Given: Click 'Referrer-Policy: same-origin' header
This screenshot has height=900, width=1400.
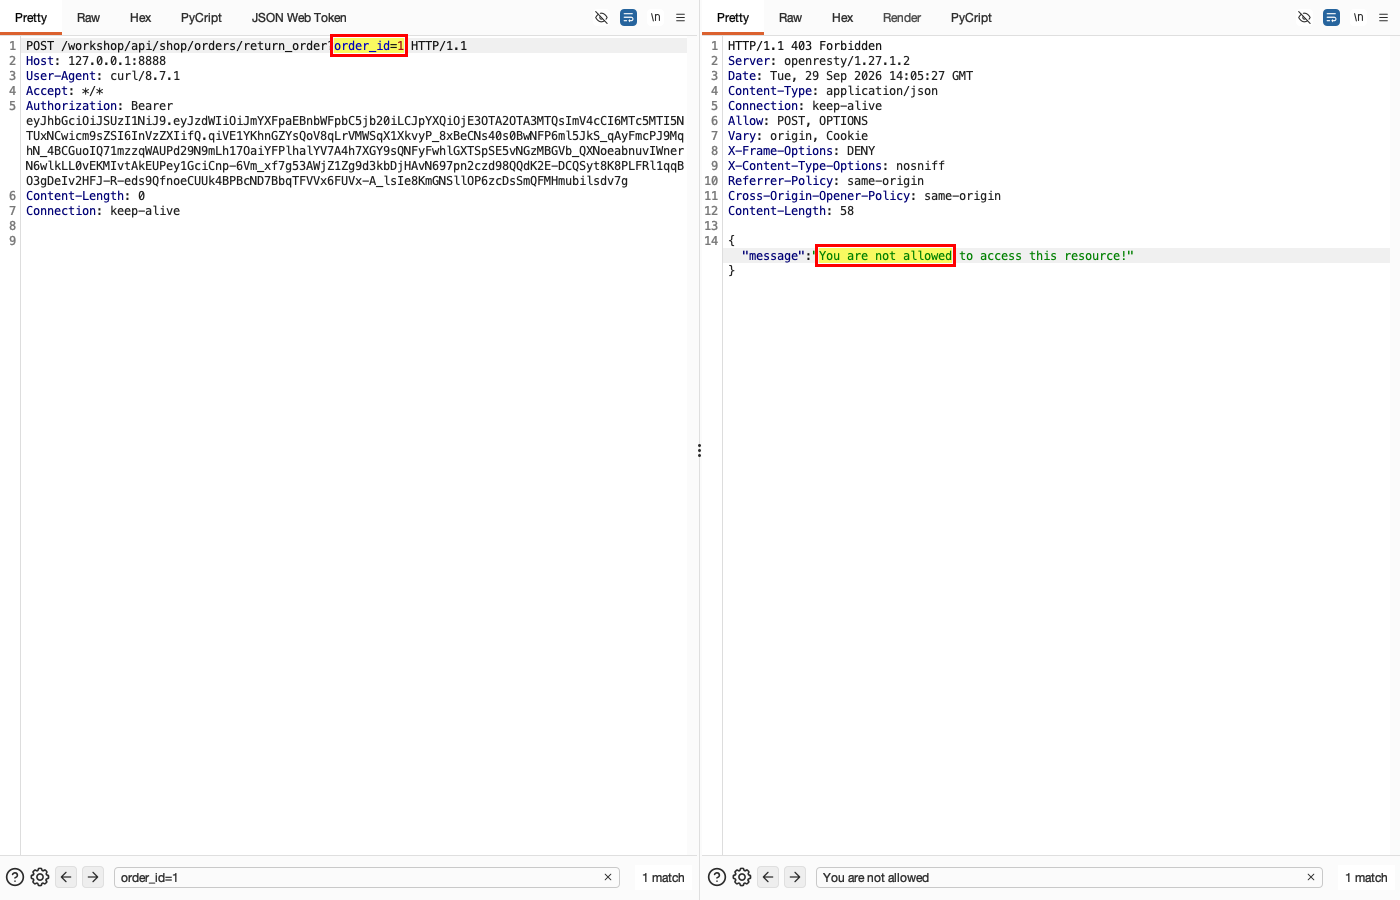Looking at the screenshot, I should click(826, 181).
